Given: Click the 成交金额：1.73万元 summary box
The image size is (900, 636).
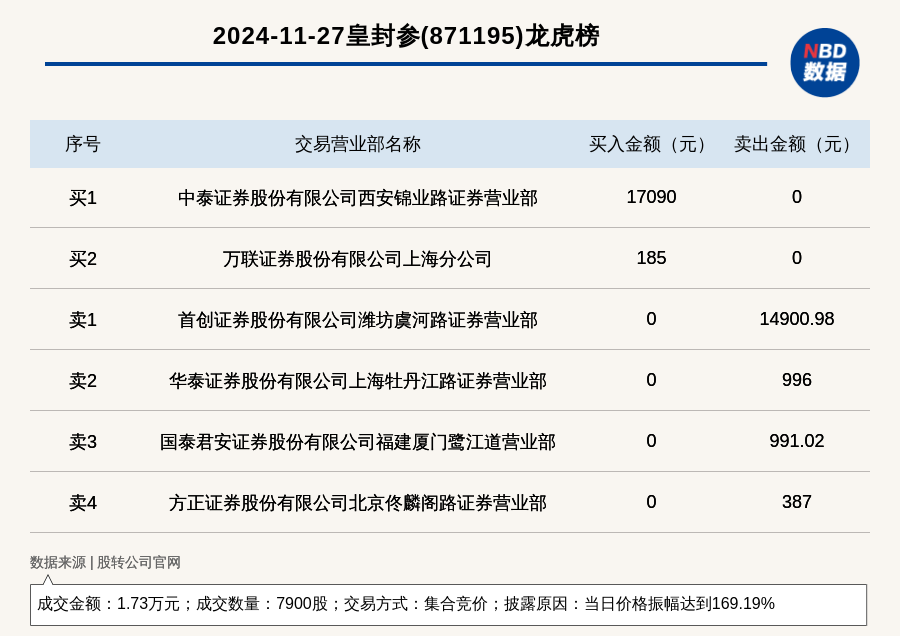Looking at the screenshot, I should [448, 604].
